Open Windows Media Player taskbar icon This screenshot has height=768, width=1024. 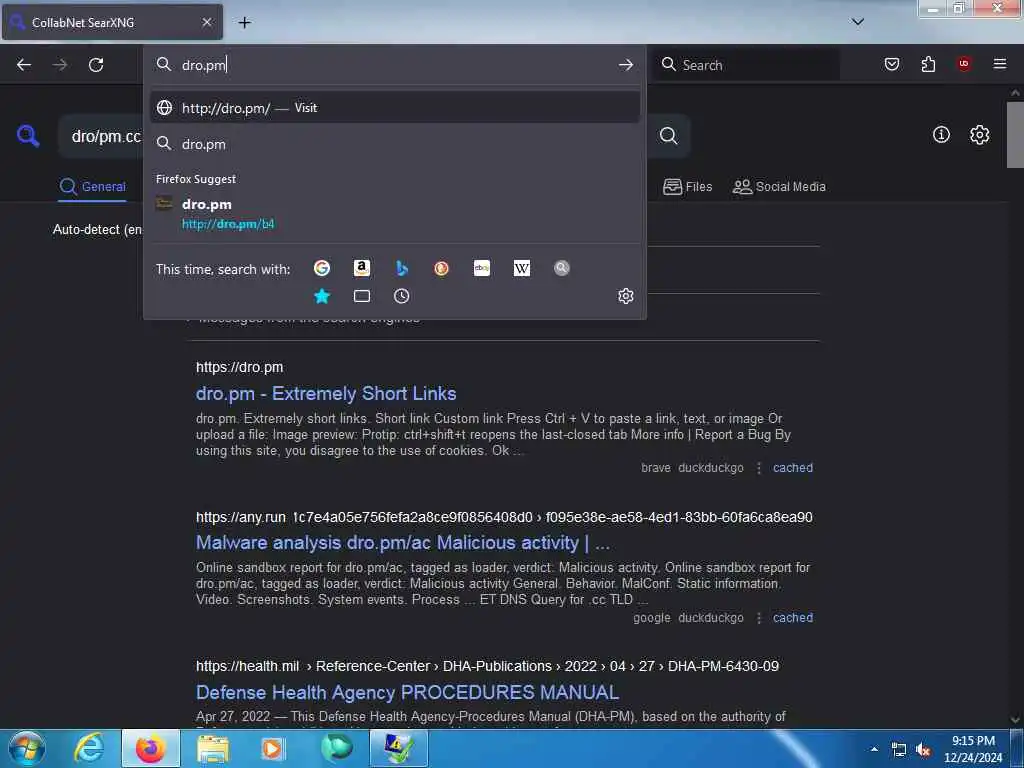(x=273, y=748)
